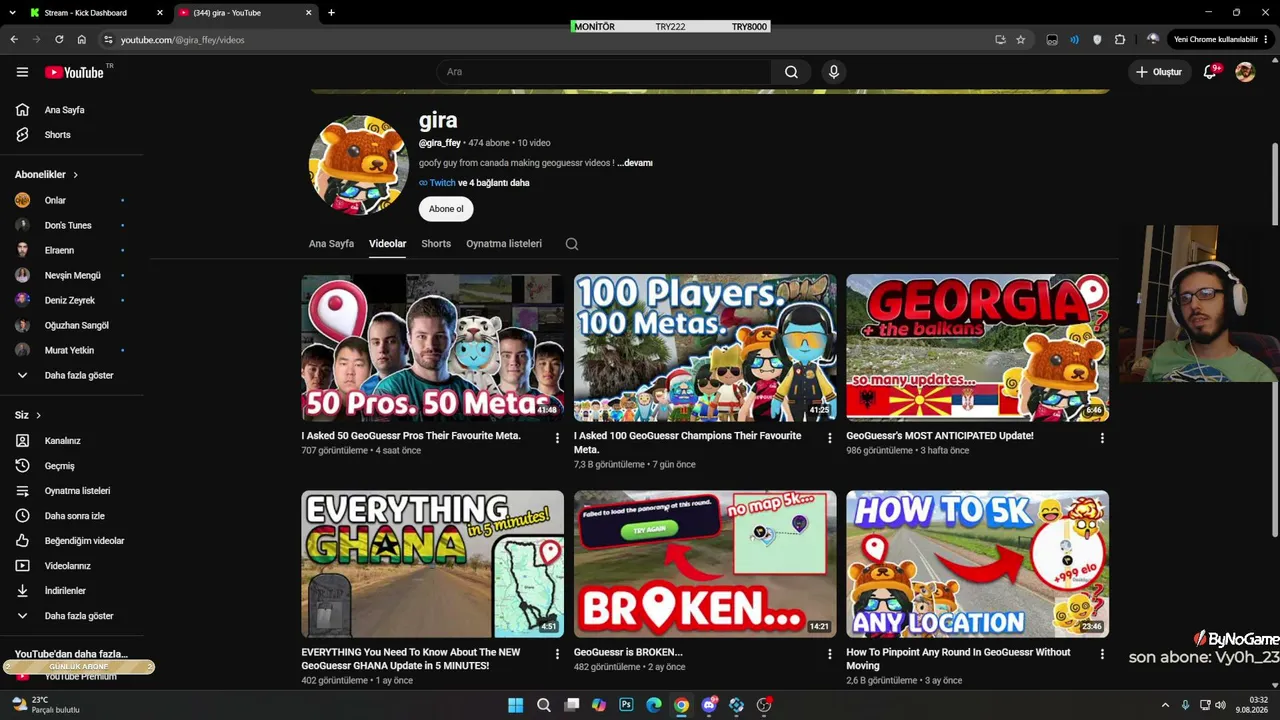
Task: Open Windows taskbar search
Action: click(543, 705)
